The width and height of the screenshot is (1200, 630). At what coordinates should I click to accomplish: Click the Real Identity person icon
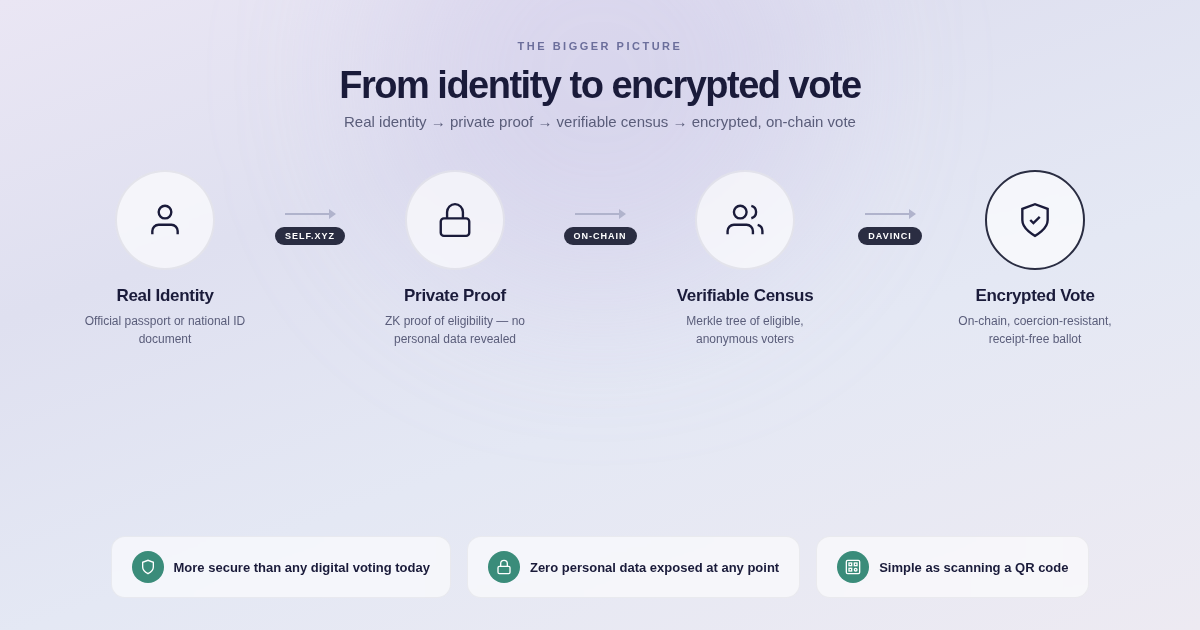coord(165,220)
